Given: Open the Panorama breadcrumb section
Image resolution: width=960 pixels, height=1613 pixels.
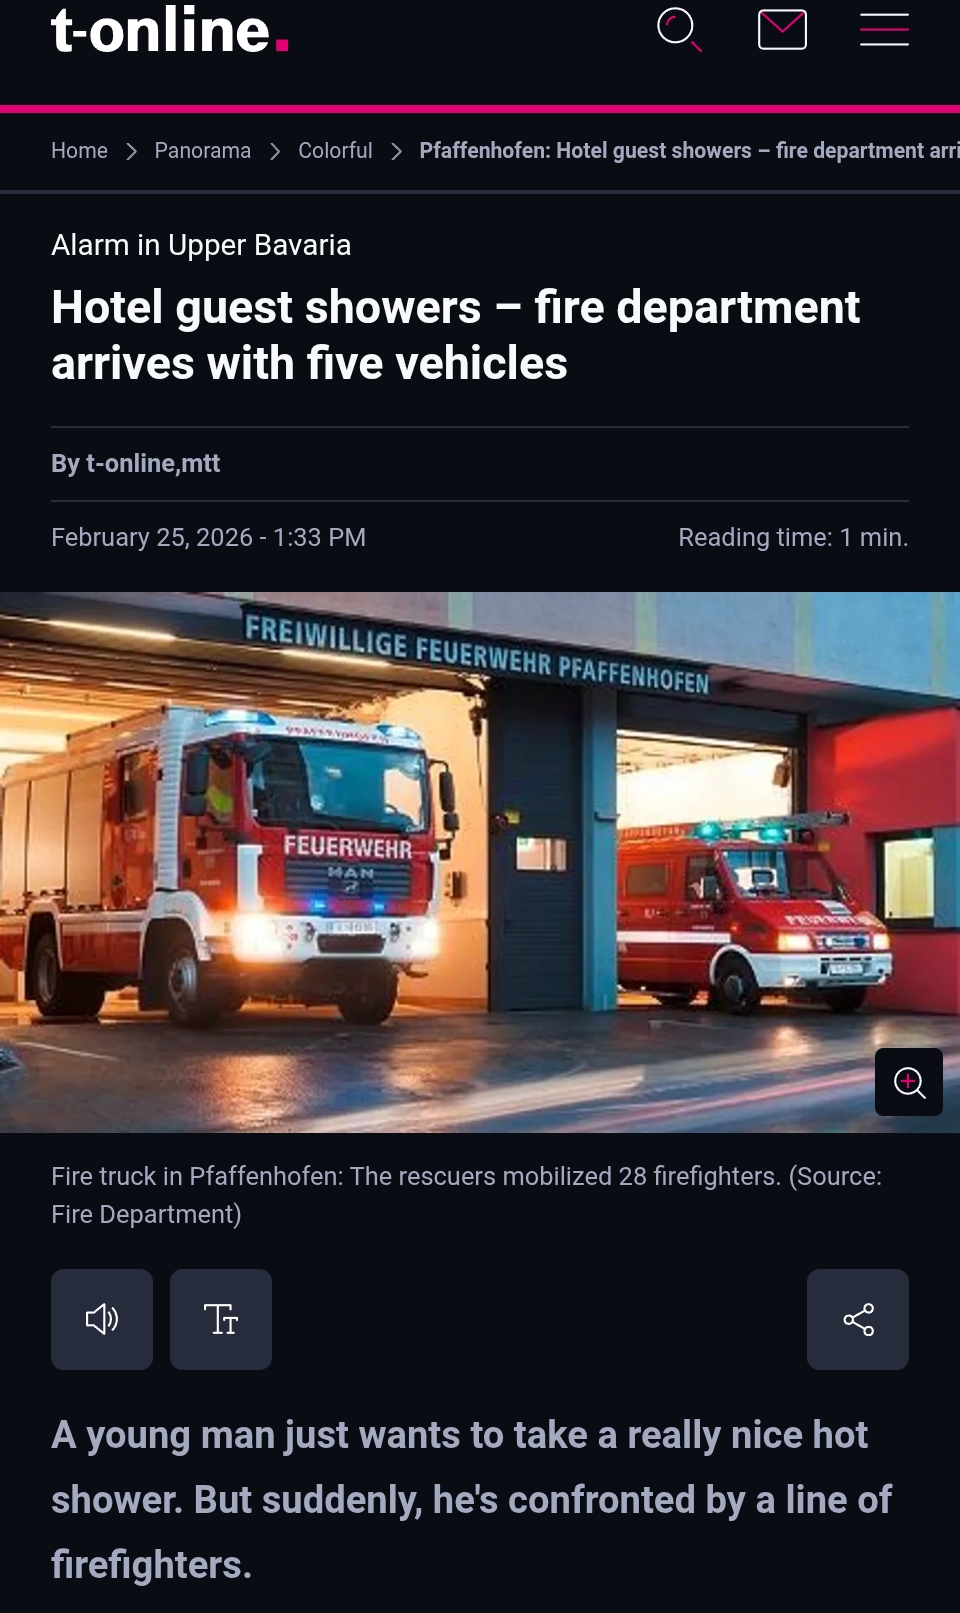Looking at the screenshot, I should click(203, 150).
